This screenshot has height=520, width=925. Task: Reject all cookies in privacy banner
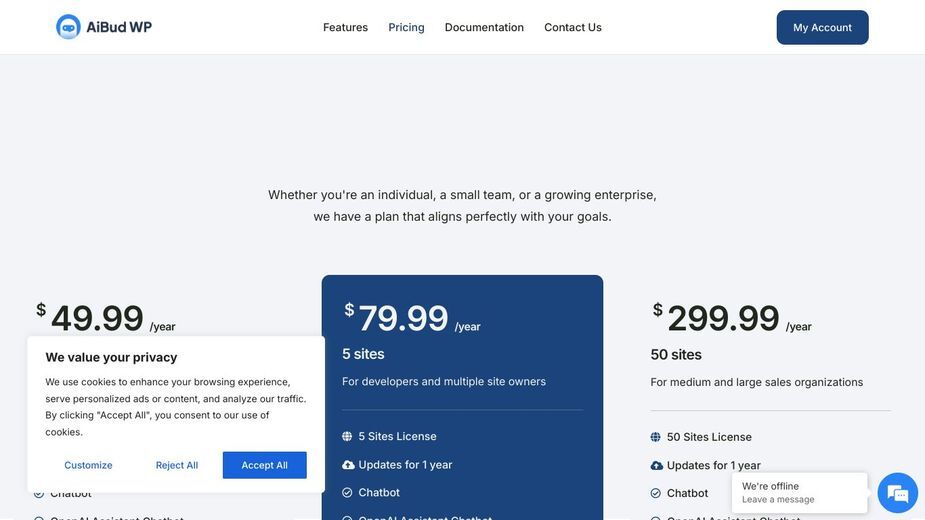tap(177, 465)
